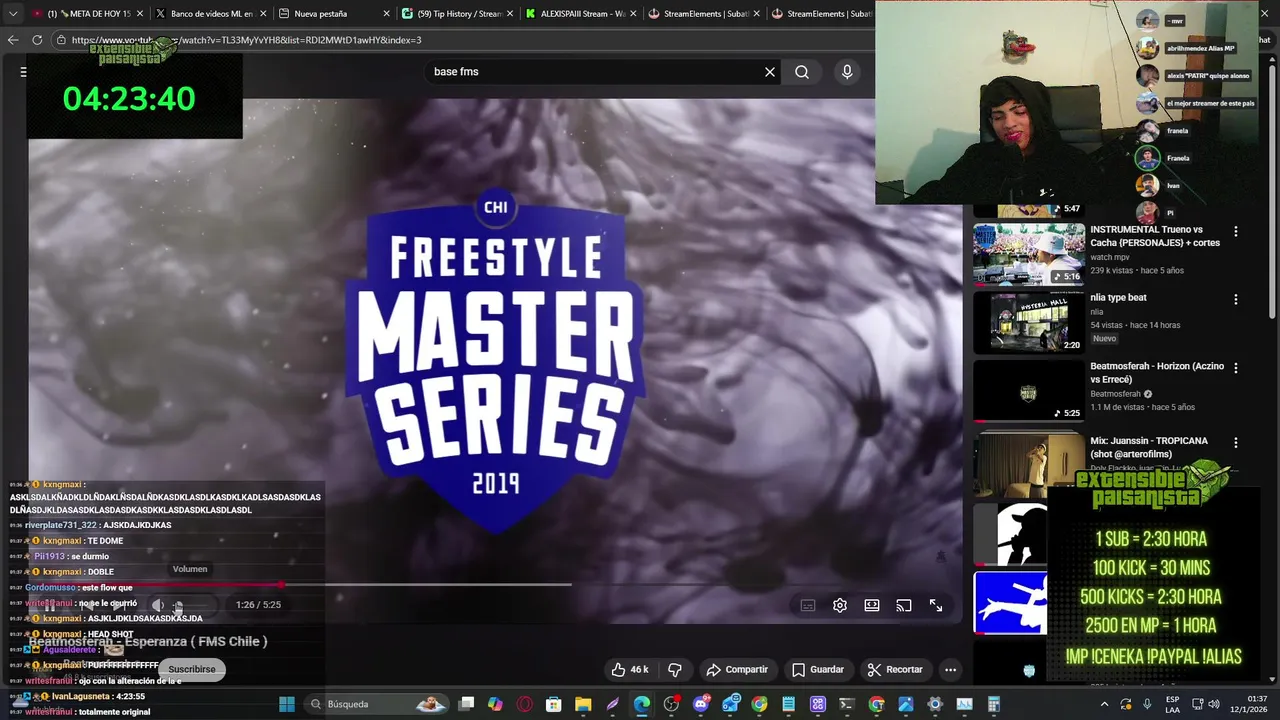Open the terminal app from the taskbar
The width and height of the screenshot is (1280, 720).
[847, 704]
